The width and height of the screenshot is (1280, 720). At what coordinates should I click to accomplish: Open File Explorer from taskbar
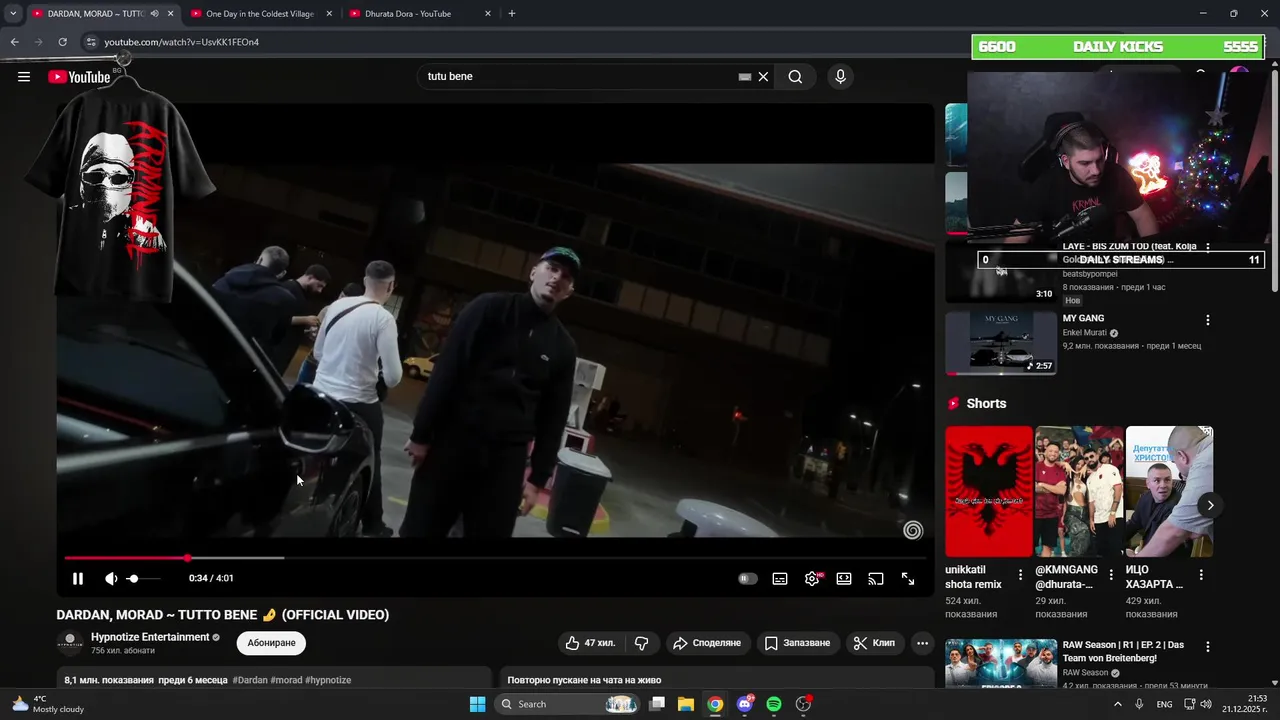(686, 704)
